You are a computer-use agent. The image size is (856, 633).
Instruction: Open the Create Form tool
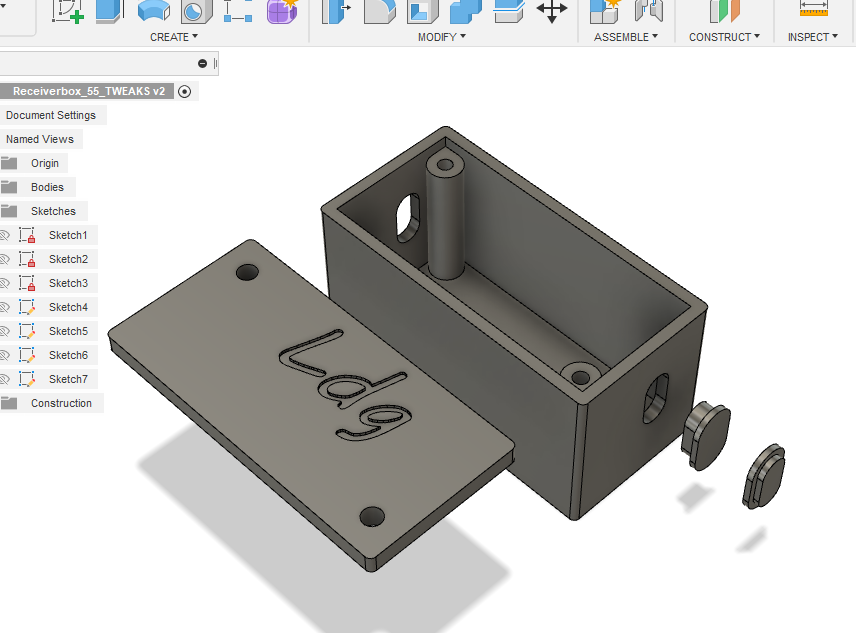pyautogui.click(x=282, y=11)
